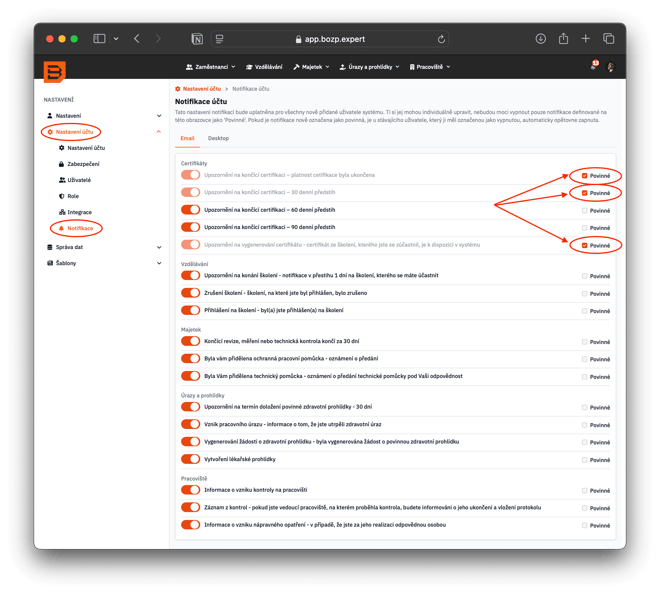
Task: Check Povinné for 90 denní předstih alert
Action: click(x=585, y=228)
